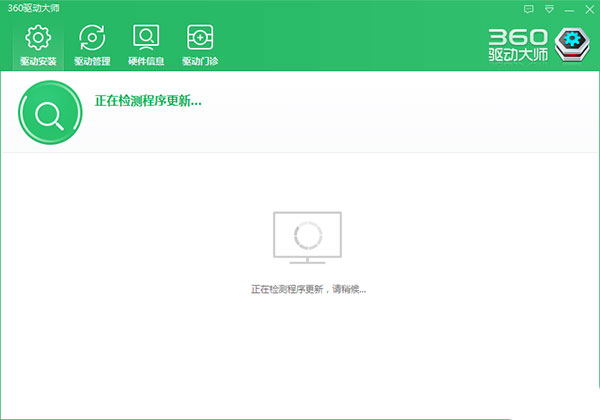Click the first-aid kit icon above 驱动门诊
Screen dimensions: 600x420
point(200,37)
